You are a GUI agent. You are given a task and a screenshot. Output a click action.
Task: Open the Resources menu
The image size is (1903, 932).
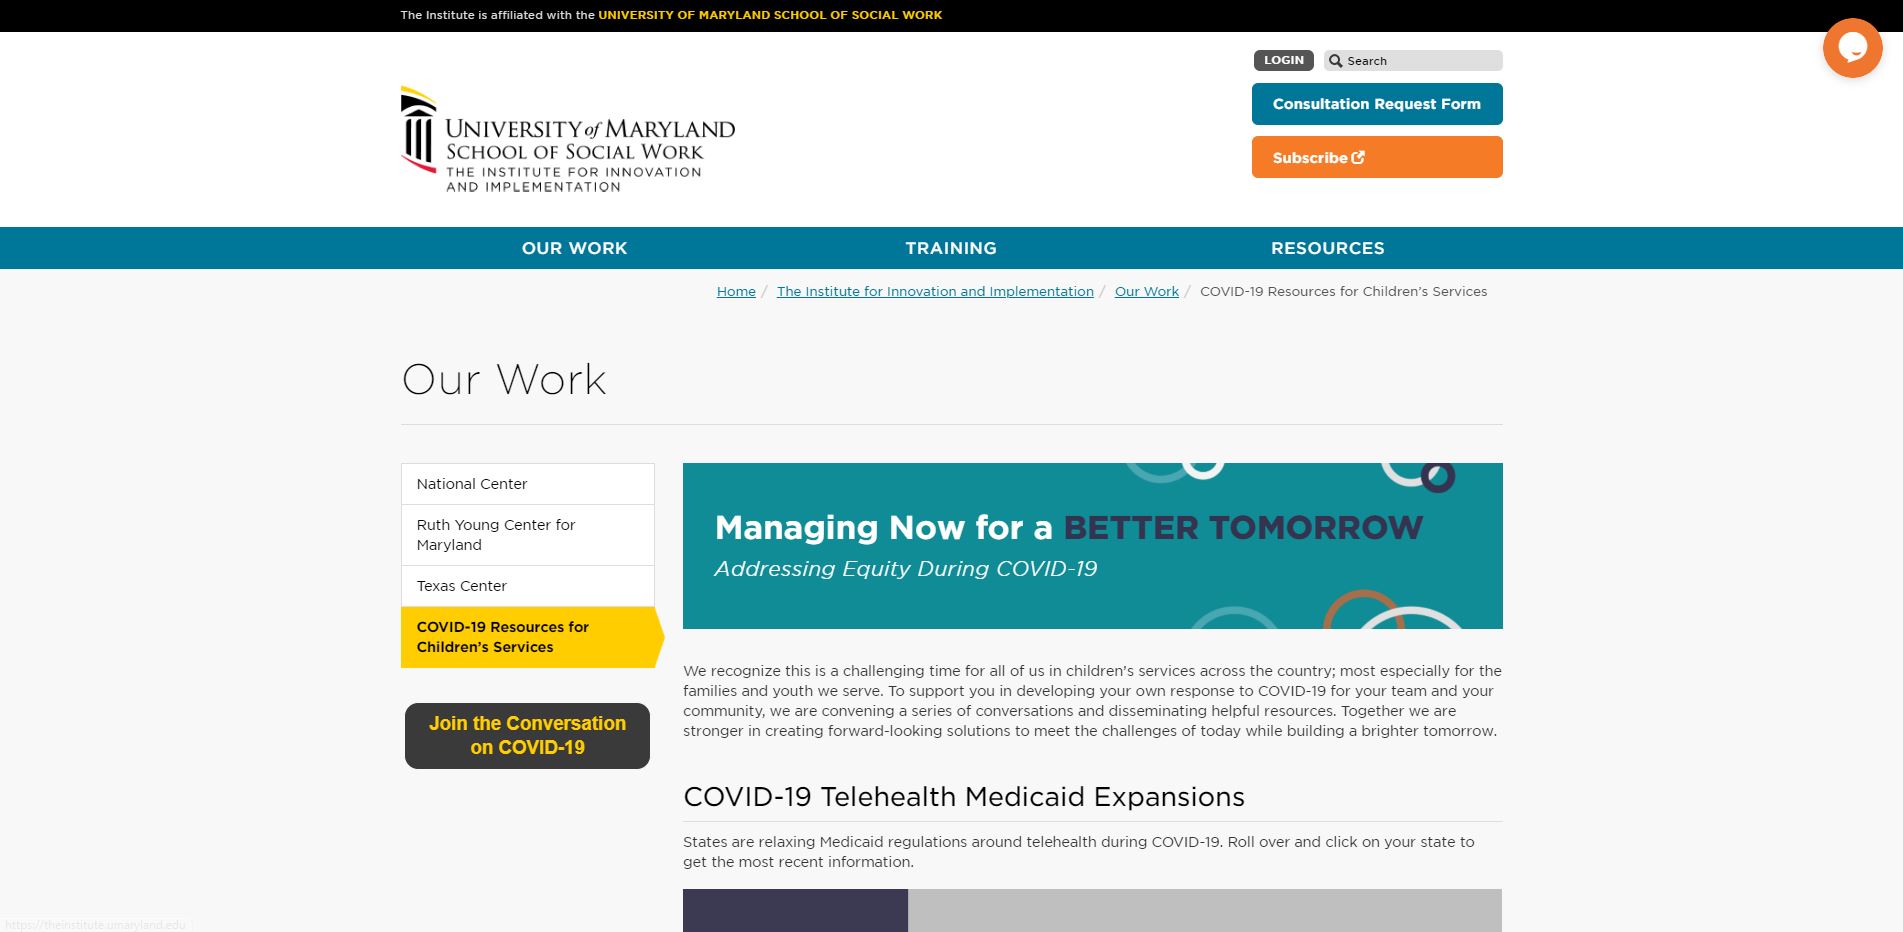[x=1328, y=248]
